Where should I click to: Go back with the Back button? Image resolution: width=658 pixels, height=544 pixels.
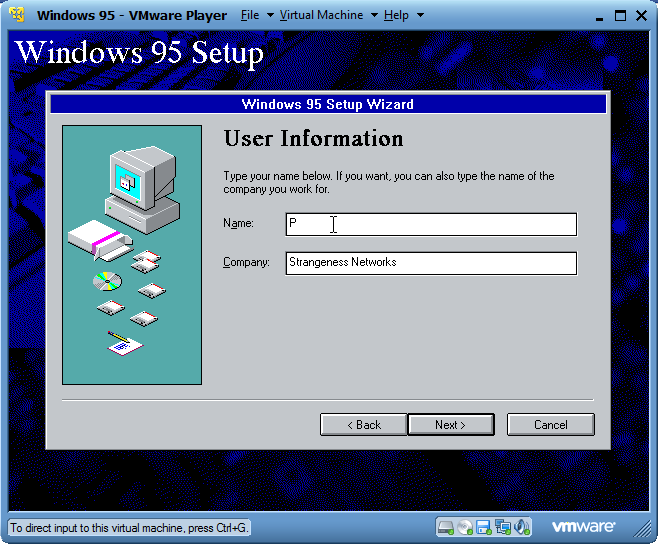click(363, 425)
